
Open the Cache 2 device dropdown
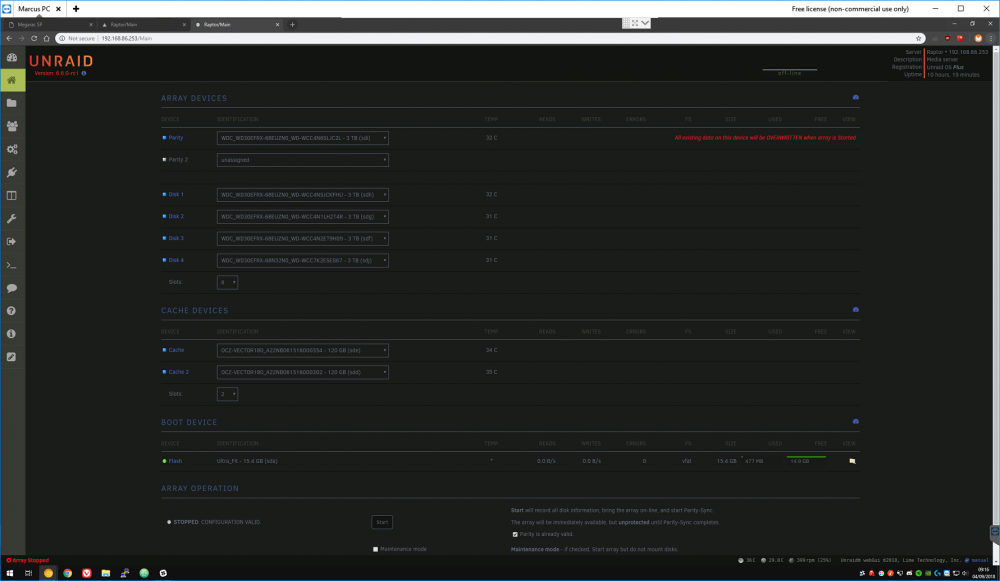(x=303, y=372)
